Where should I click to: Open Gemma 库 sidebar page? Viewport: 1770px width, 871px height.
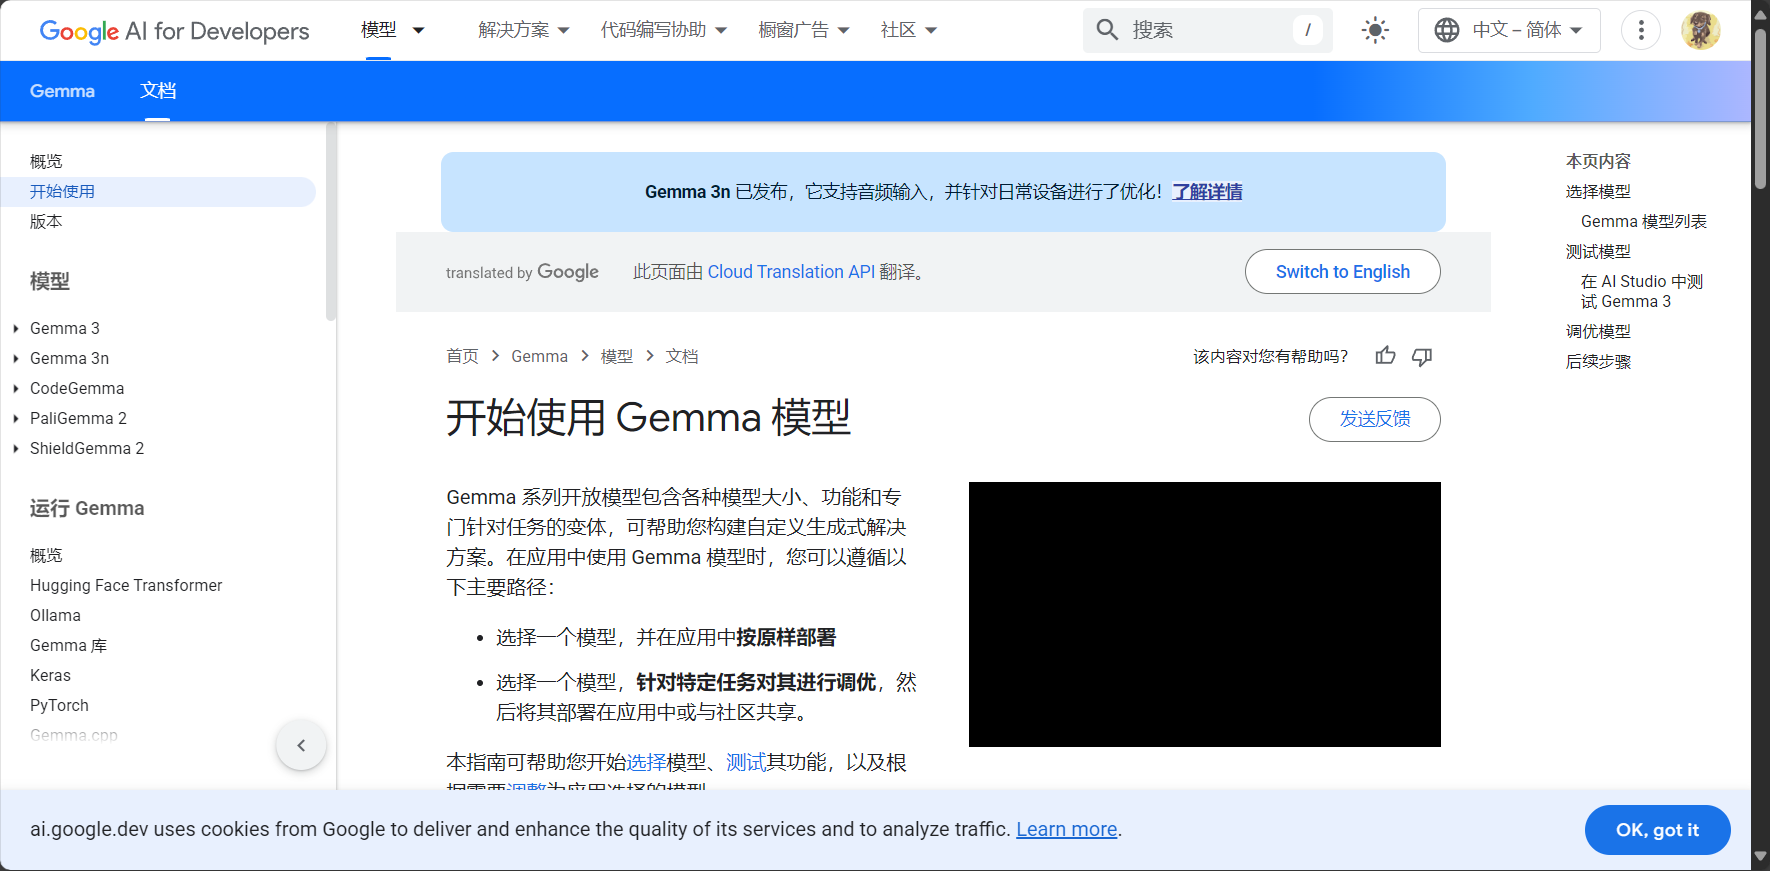click(68, 645)
